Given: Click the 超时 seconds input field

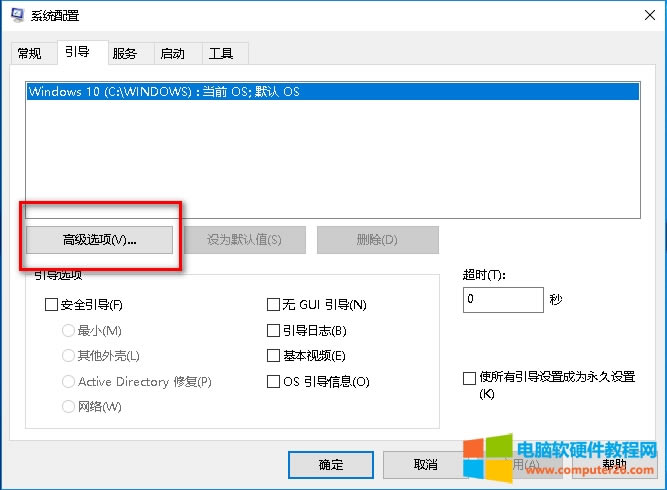Looking at the screenshot, I should 502,299.
